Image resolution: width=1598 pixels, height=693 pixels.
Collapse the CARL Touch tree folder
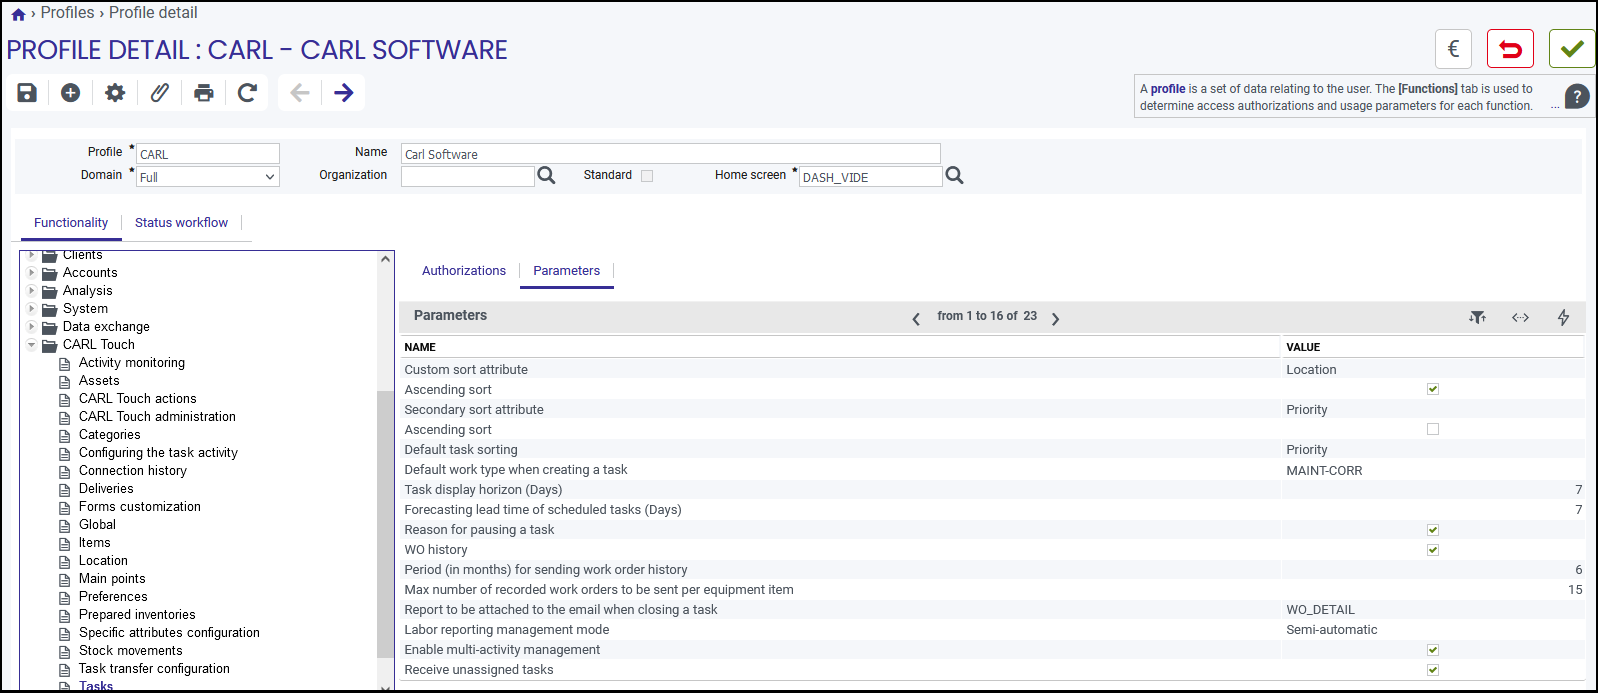pyautogui.click(x=32, y=345)
